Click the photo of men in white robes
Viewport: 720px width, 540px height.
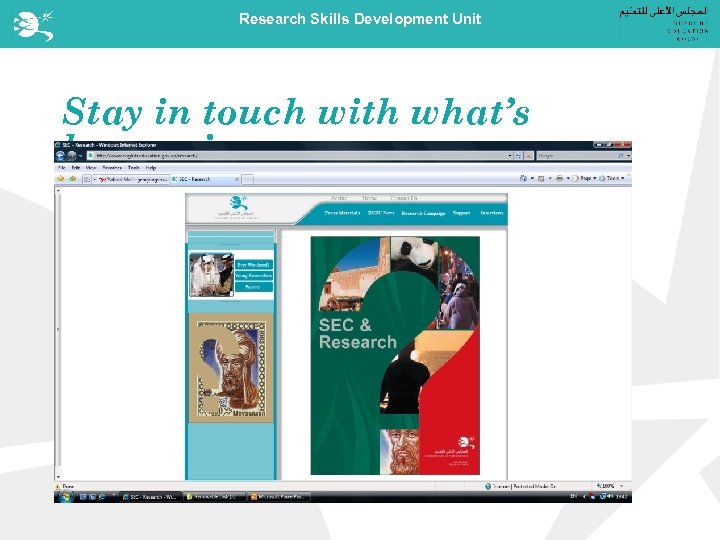tap(211, 275)
